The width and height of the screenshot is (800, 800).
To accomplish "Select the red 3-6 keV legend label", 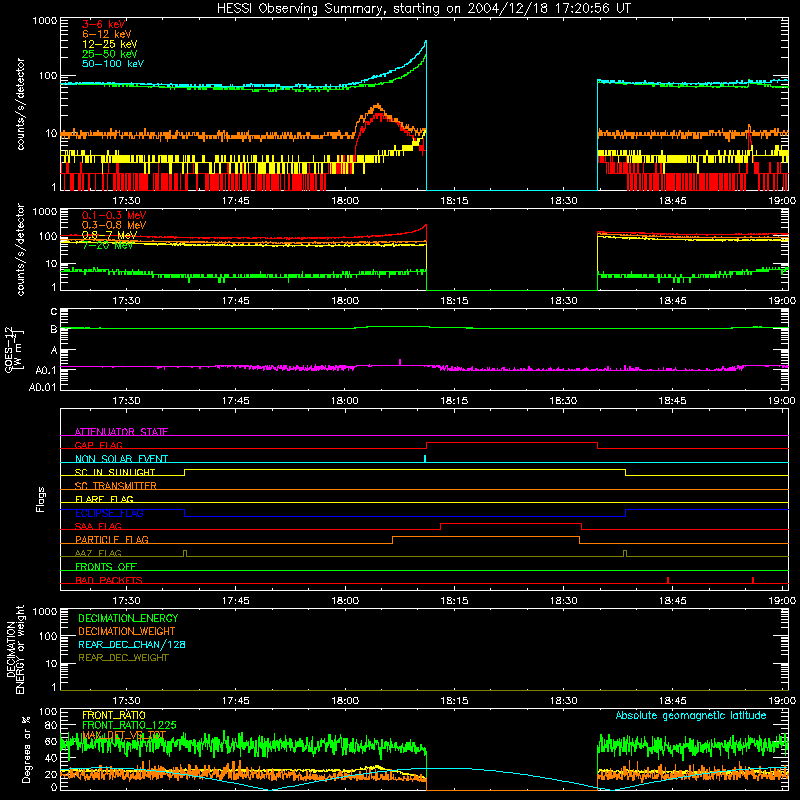I will (x=104, y=24).
